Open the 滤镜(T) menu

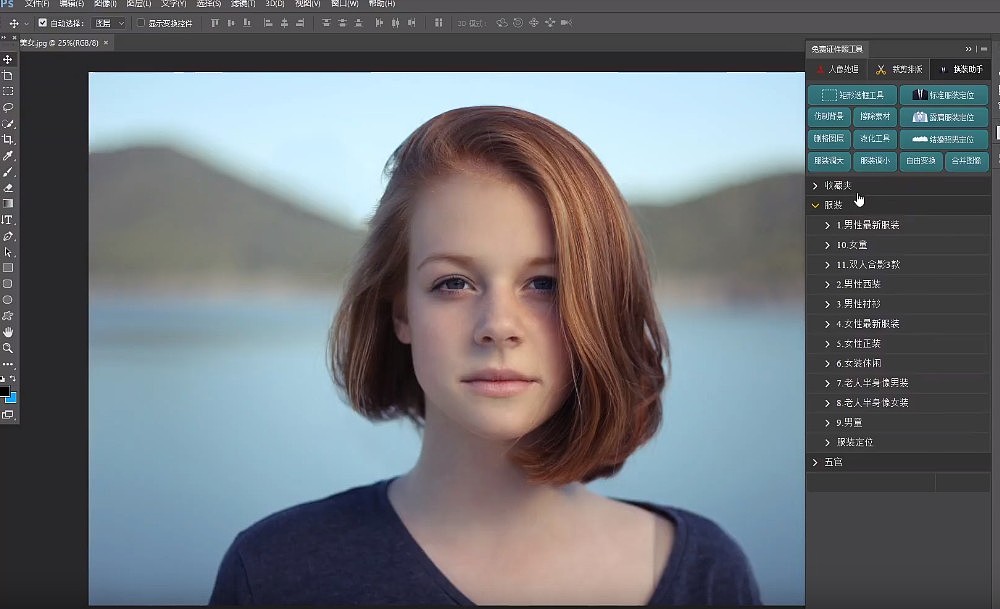[242, 4]
